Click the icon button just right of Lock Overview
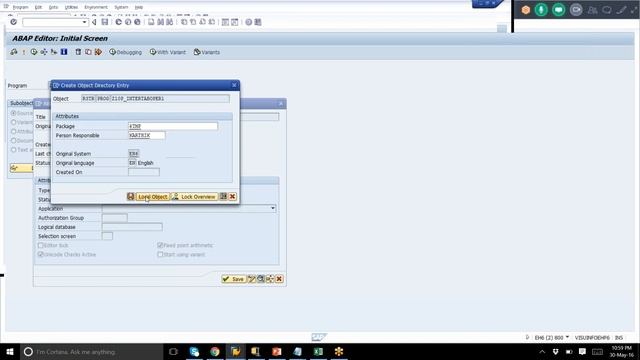 (223, 197)
